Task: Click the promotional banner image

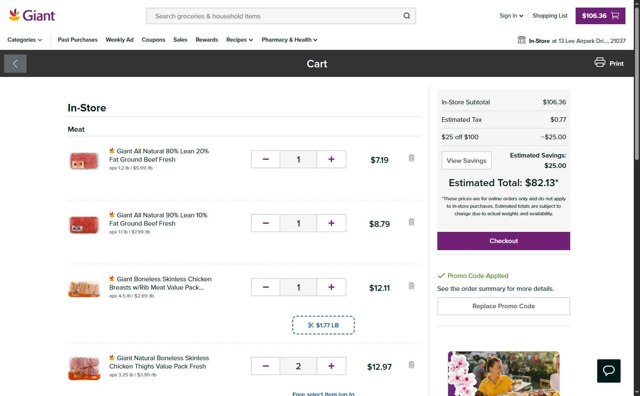Action: [x=504, y=374]
